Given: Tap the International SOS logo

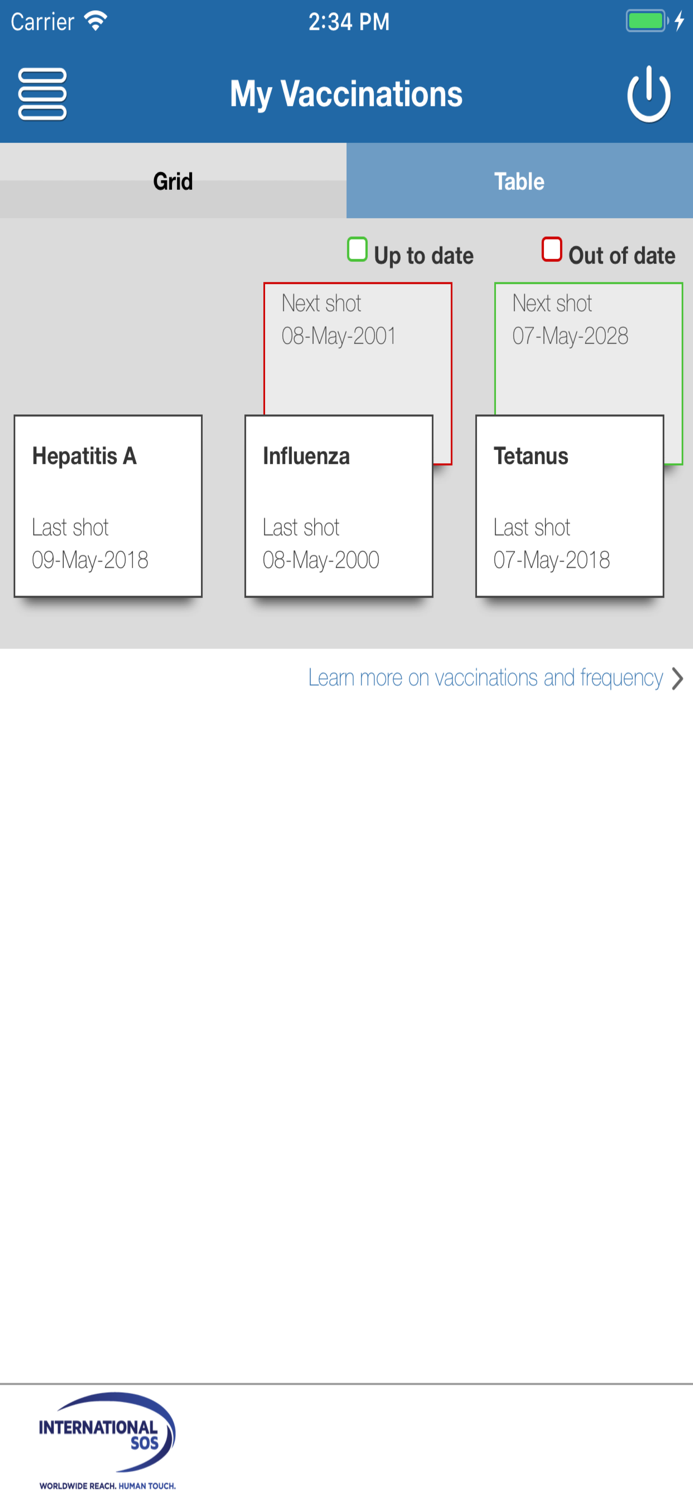Looking at the screenshot, I should pos(107,1440).
